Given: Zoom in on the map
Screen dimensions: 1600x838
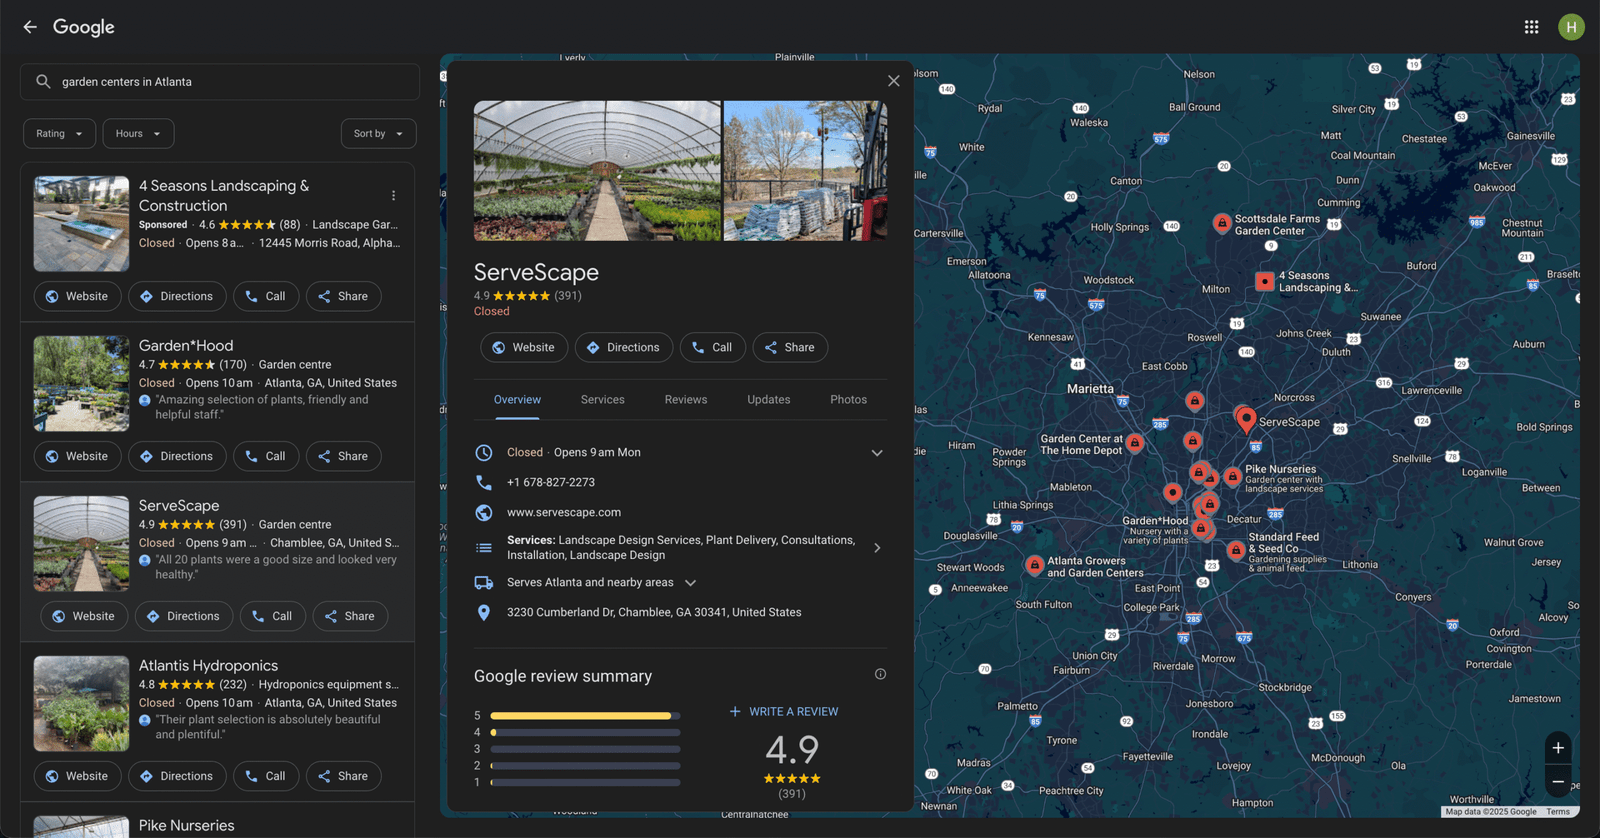Looking at the screenshot, I should point(1557,748).
